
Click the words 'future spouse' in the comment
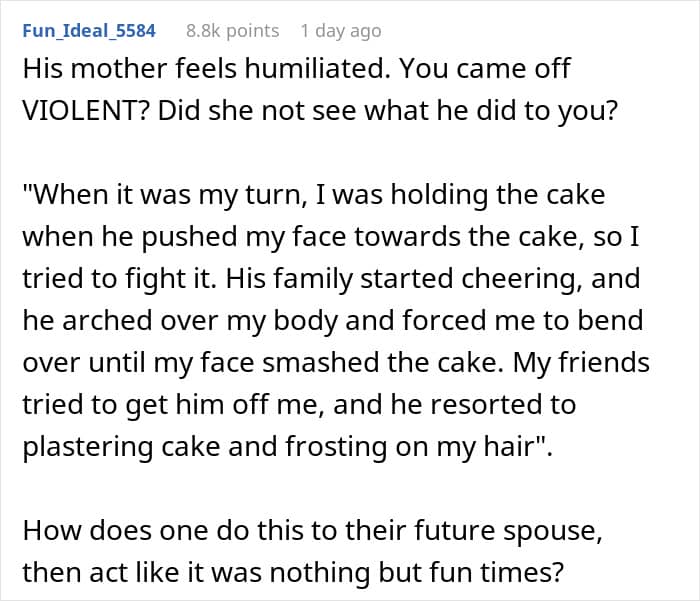(508, 531)
